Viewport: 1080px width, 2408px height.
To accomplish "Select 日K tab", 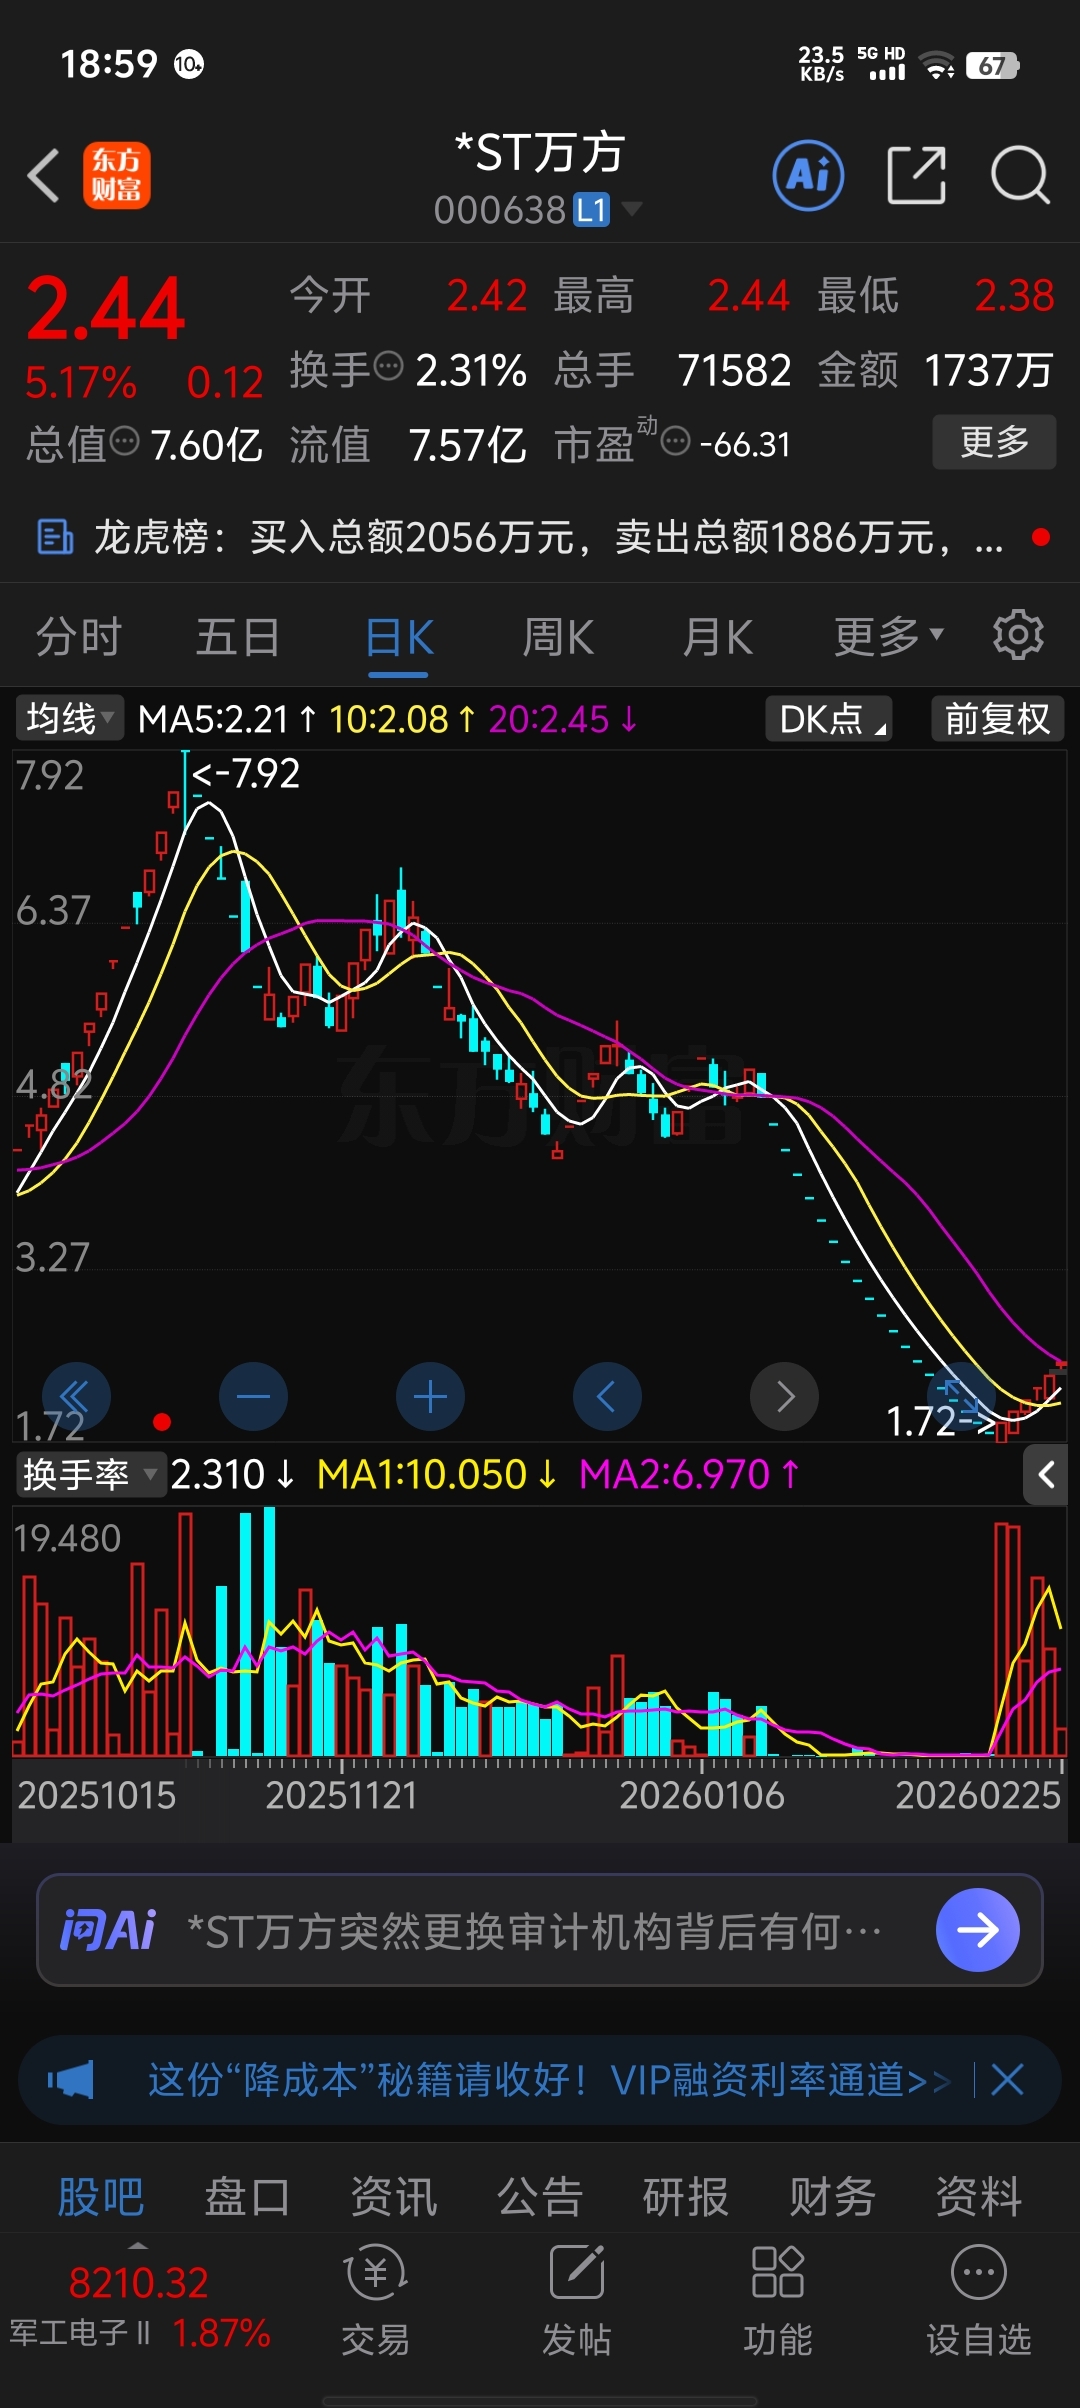I will point(399,636).
